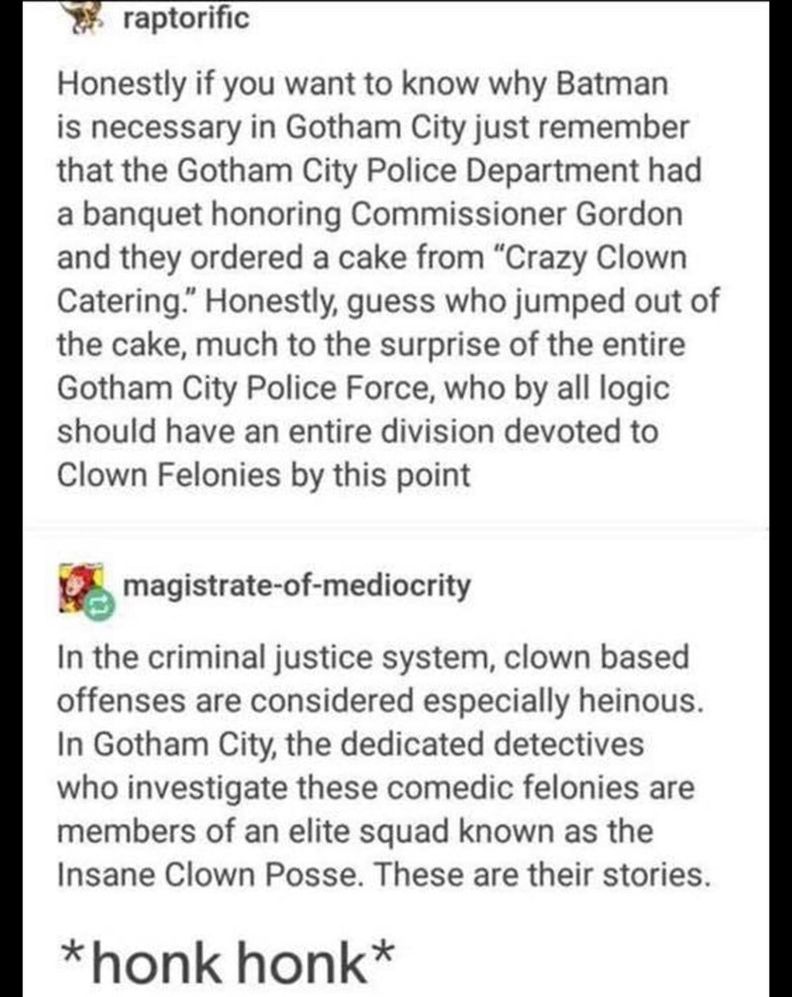Screen dimensions: 792x997
Task: Click "Commissioner Gordon" in the post
Action: pyautogui.click(x=517, y=214)
